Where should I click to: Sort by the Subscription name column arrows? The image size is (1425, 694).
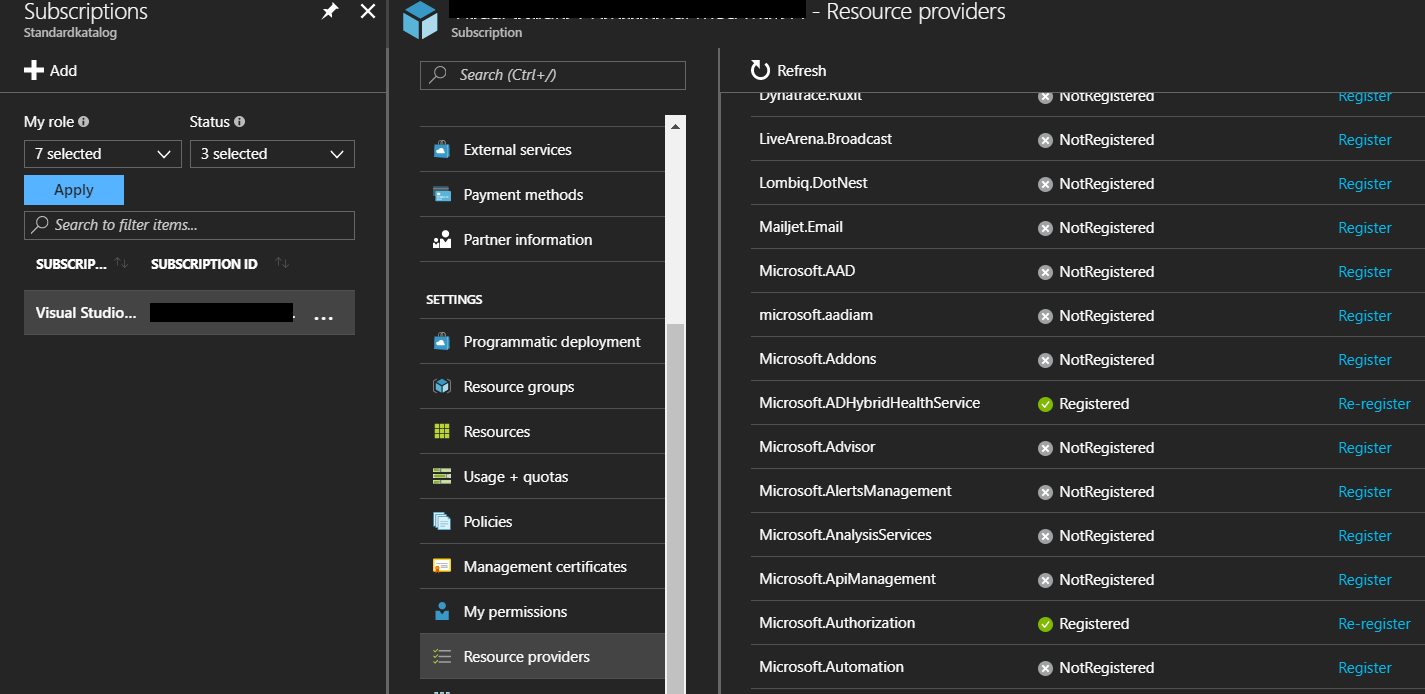[121, 263]
